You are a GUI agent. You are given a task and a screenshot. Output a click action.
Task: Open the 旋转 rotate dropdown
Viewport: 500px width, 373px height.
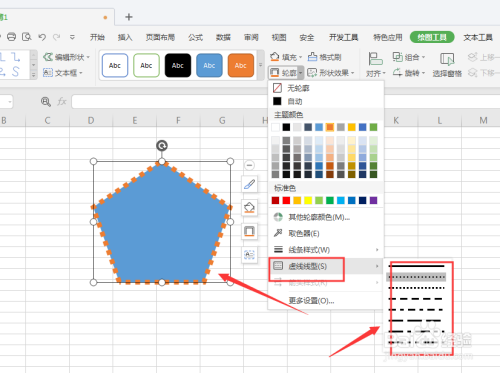point(409,73)
